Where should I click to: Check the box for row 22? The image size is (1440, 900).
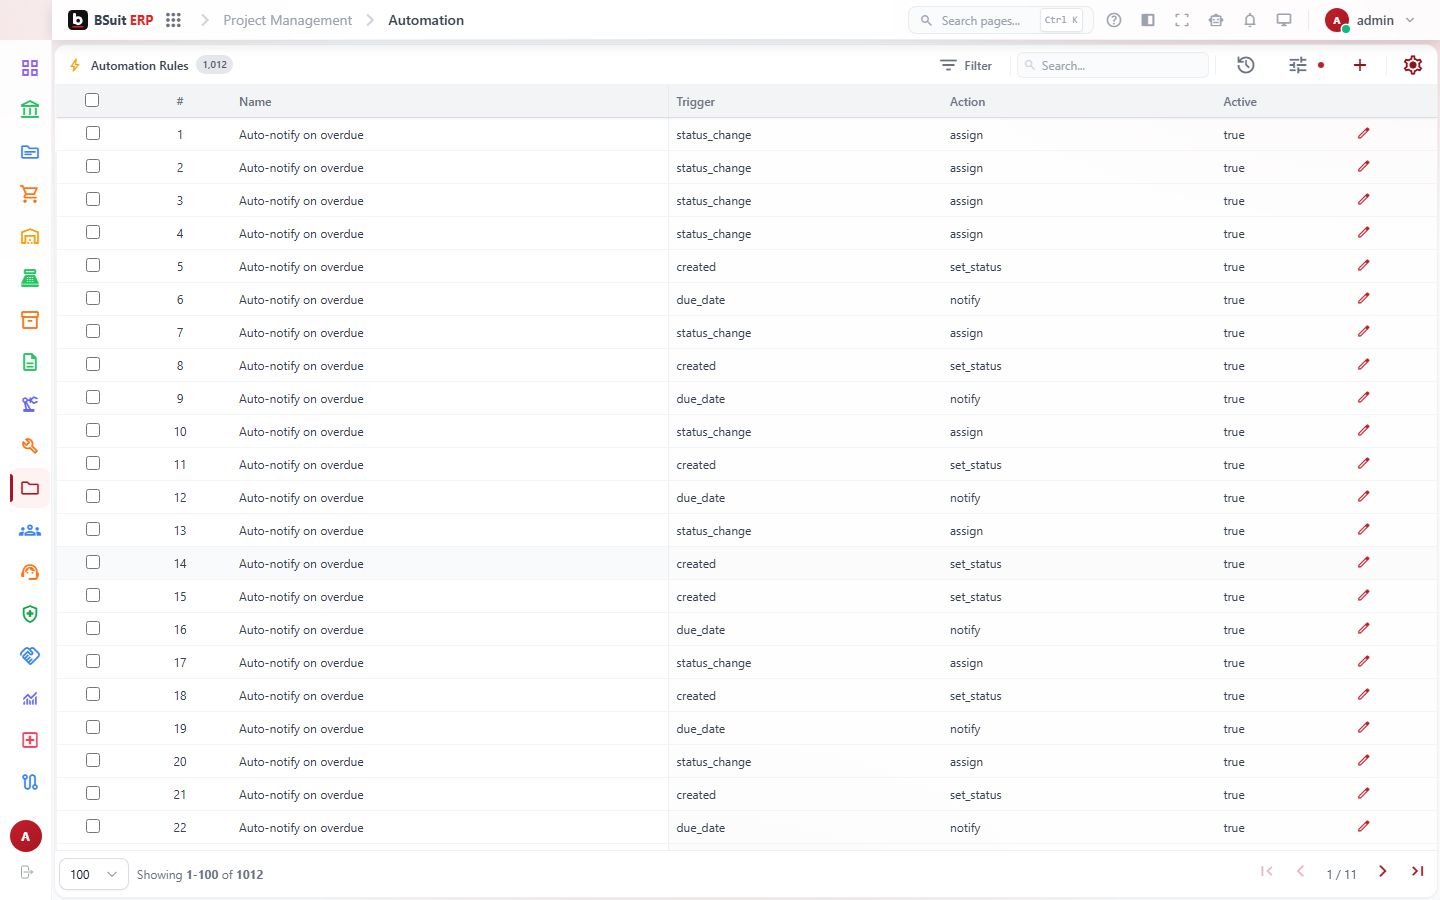(93, 826)
